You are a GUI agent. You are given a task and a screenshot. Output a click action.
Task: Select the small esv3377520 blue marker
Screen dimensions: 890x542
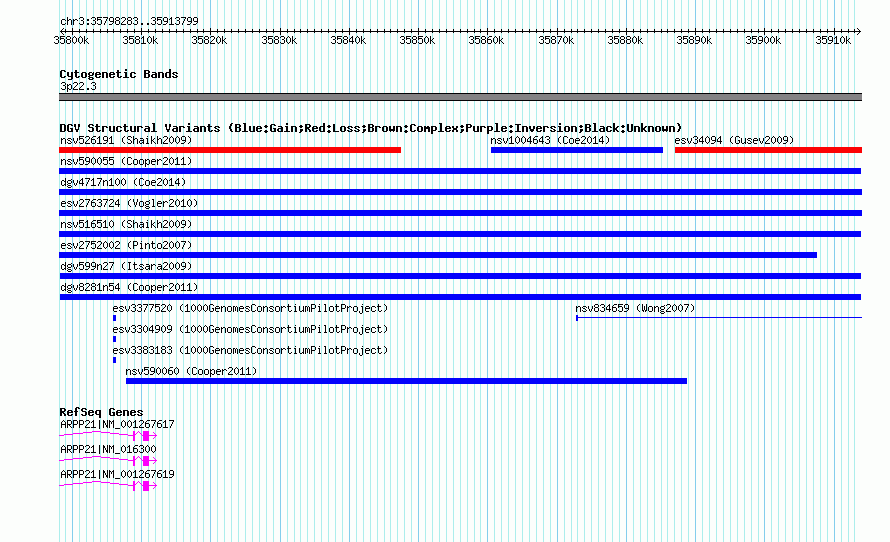point(114,318)
